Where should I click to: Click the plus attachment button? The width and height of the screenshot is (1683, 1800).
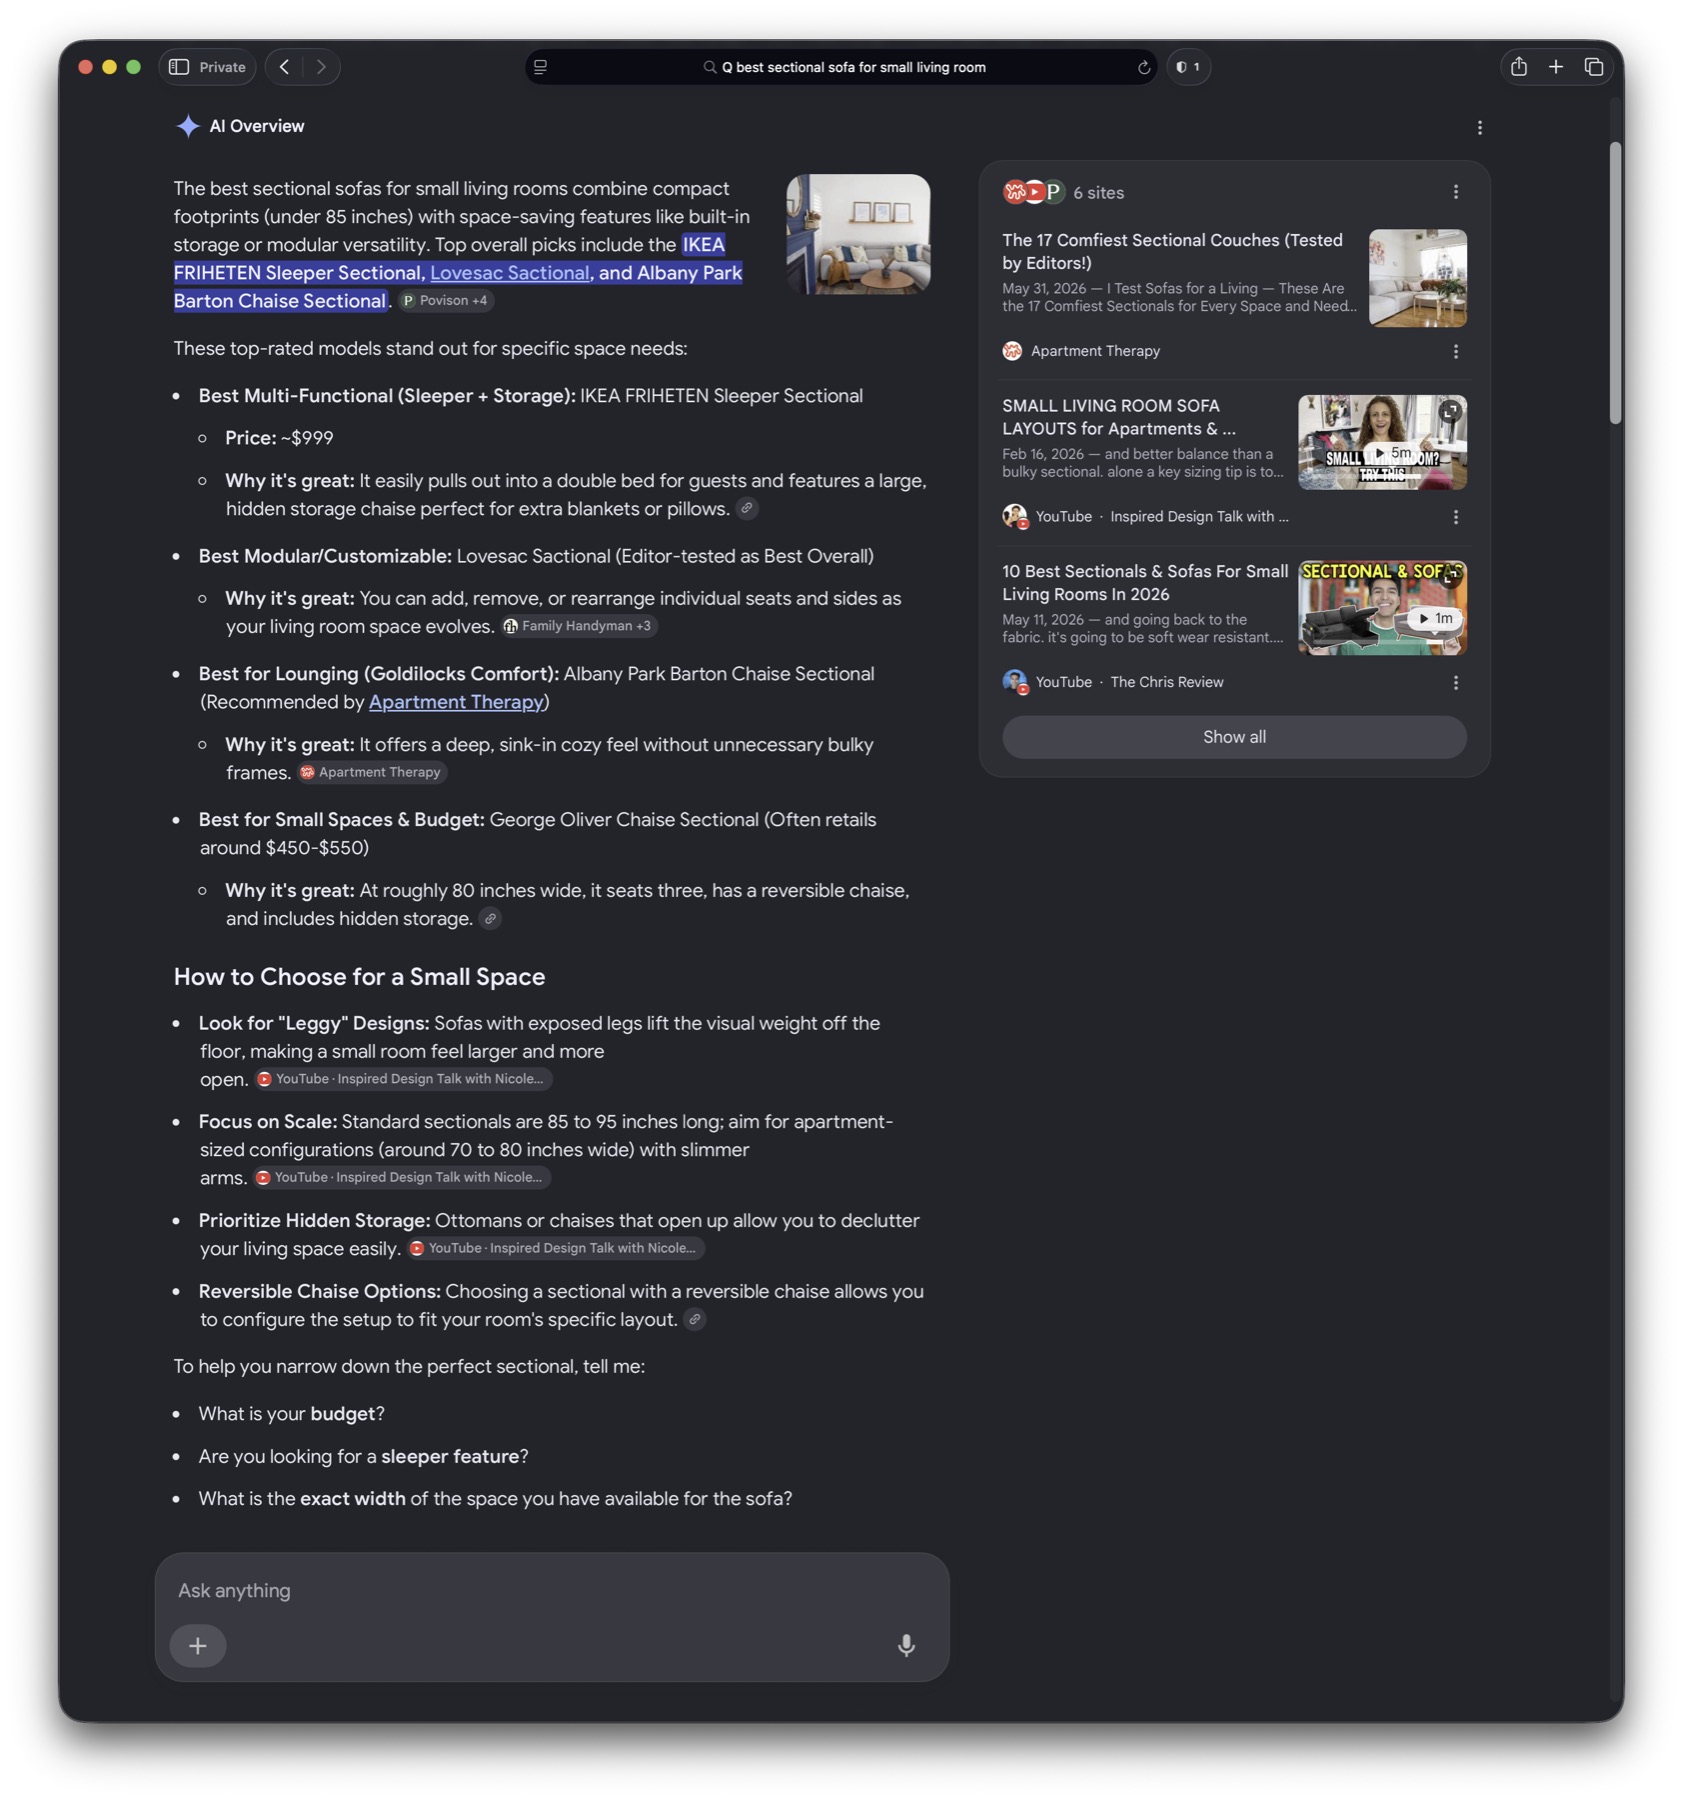[x=198, y=1646]
